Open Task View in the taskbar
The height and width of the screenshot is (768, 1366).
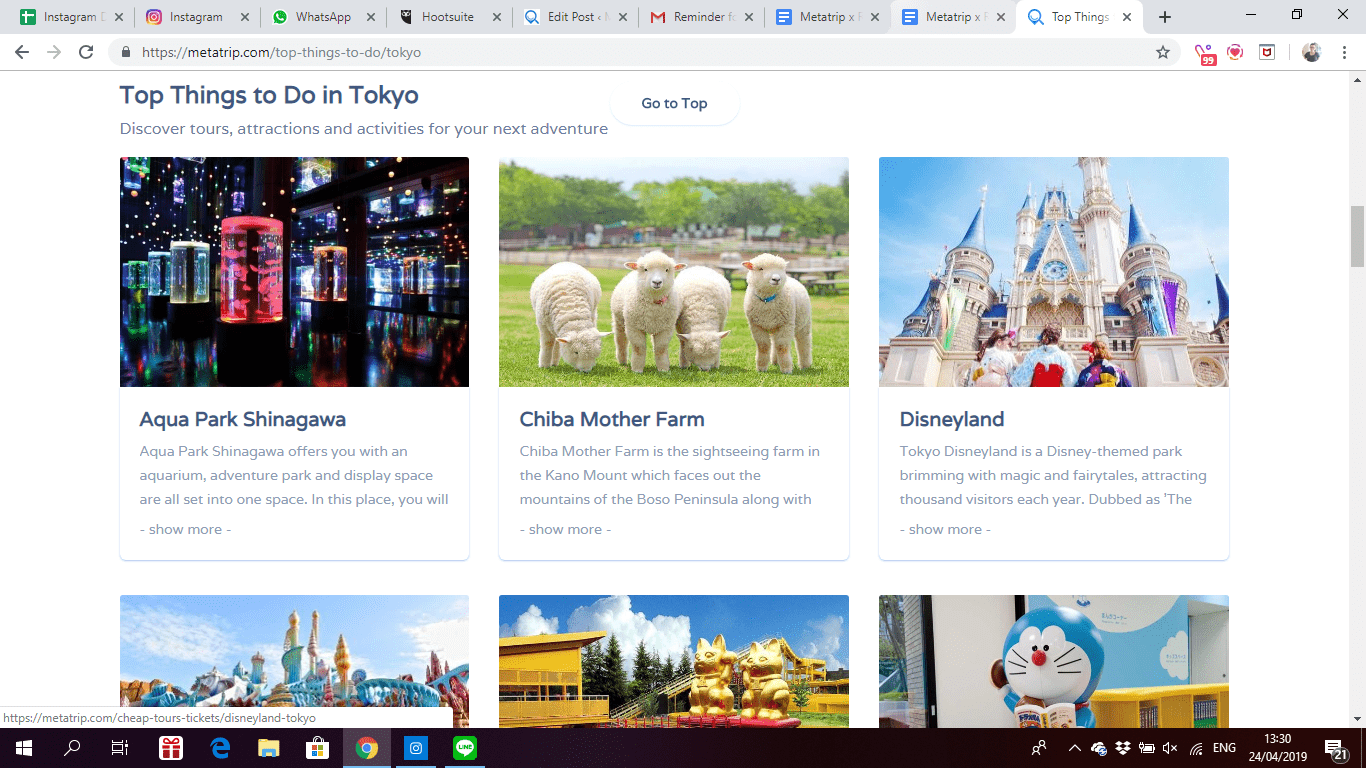[120, 748]
